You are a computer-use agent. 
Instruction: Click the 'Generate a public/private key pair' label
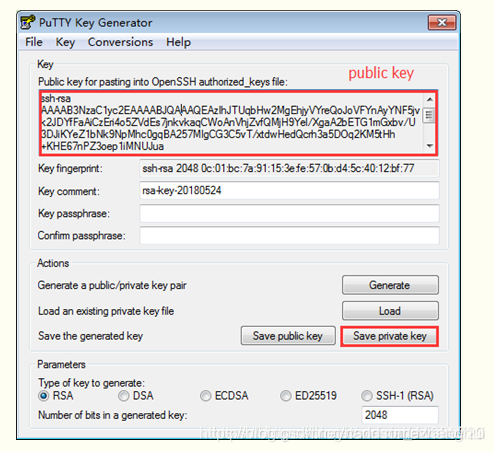click(x=112, y=285)
